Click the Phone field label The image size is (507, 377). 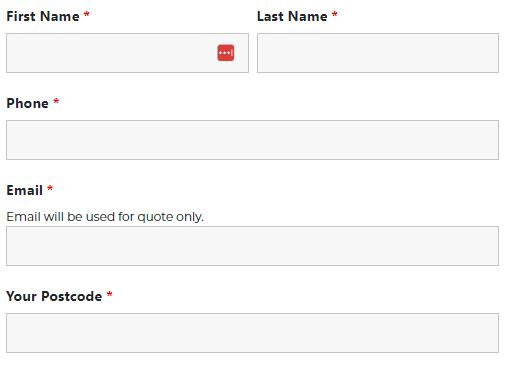pos(28,103)
